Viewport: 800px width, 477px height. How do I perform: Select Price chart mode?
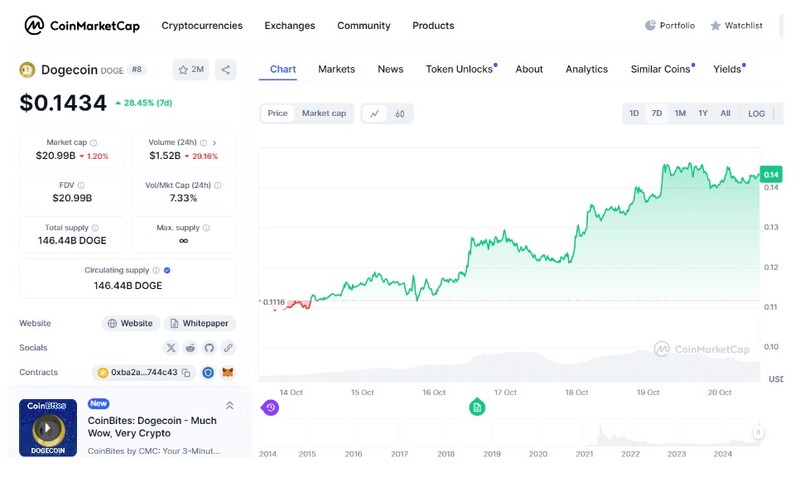[278, 113]
